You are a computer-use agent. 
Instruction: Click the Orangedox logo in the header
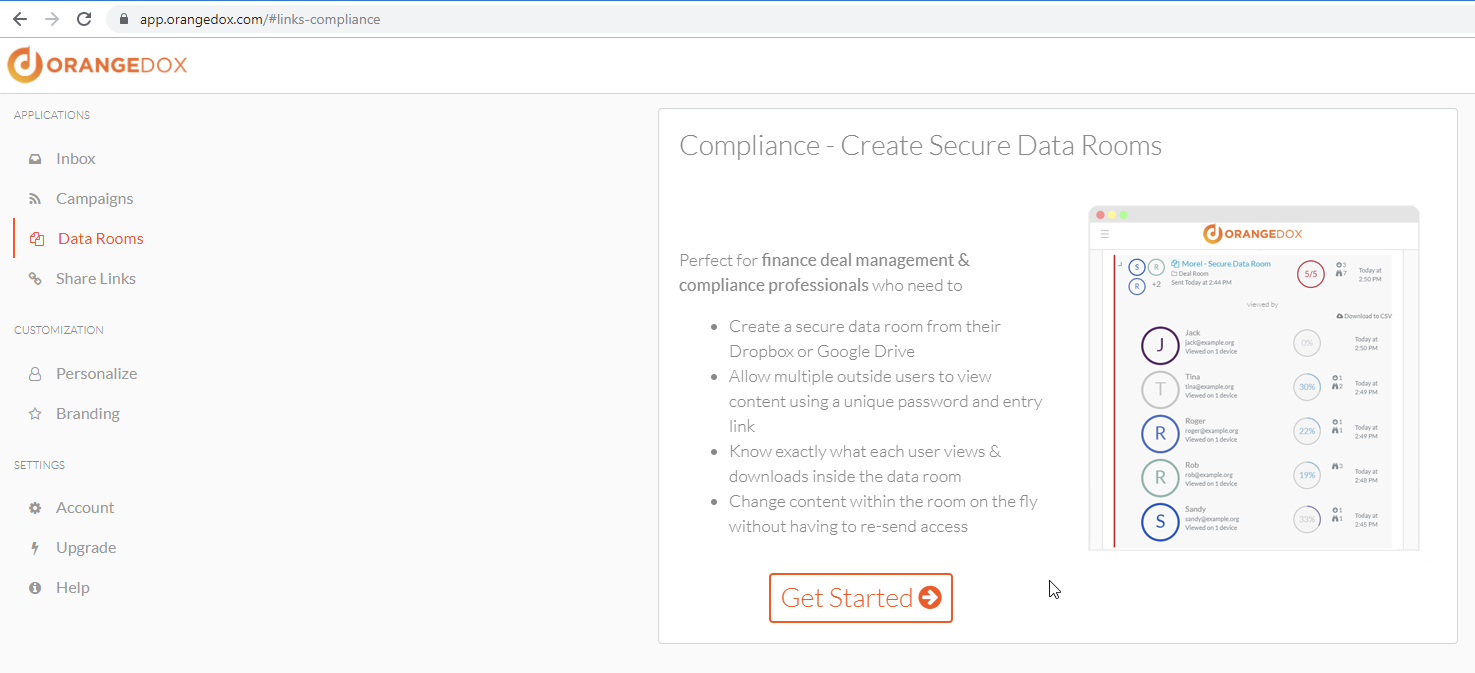coord(97,64)
